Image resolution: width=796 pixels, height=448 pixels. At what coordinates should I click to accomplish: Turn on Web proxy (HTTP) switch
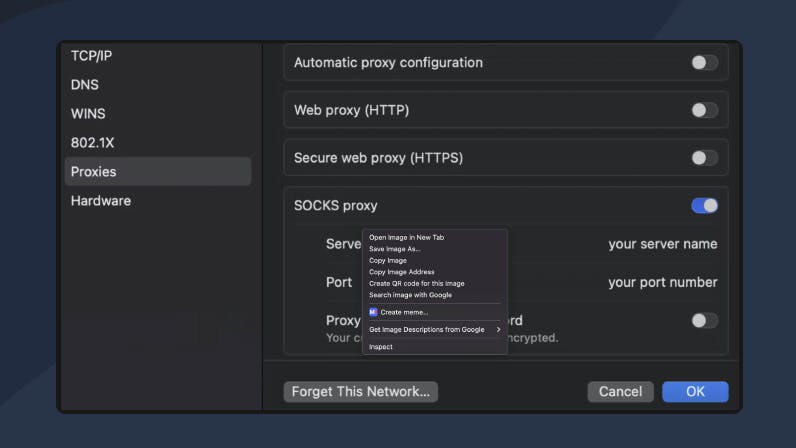point(704,110)
